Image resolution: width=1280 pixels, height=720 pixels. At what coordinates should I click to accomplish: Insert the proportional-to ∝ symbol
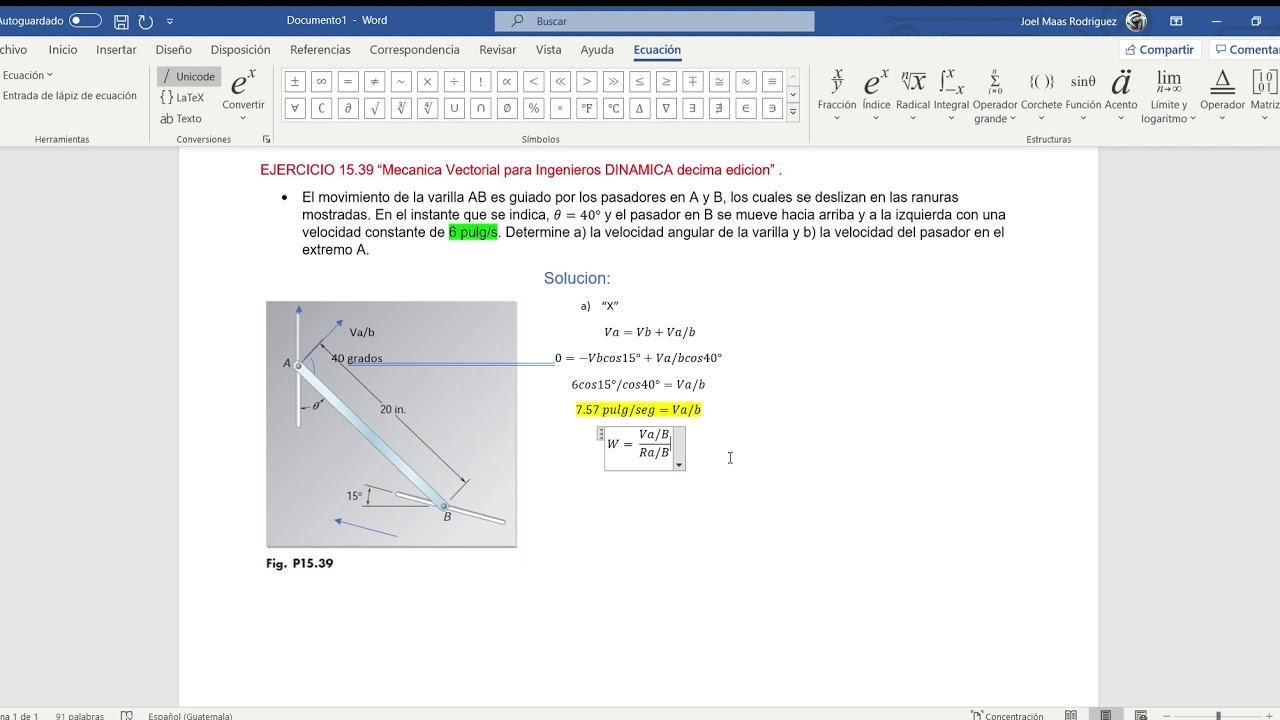coord(507,82)
